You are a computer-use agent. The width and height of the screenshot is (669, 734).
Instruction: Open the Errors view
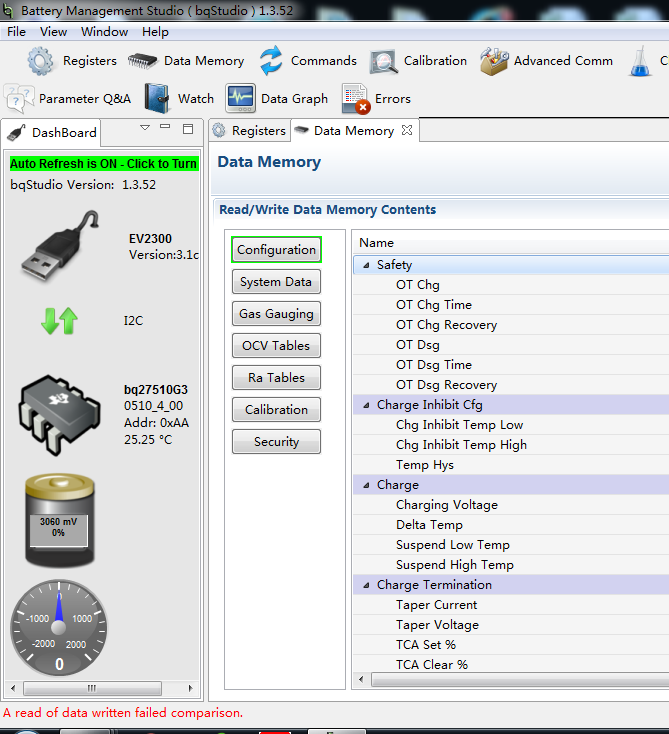point(355,98)
